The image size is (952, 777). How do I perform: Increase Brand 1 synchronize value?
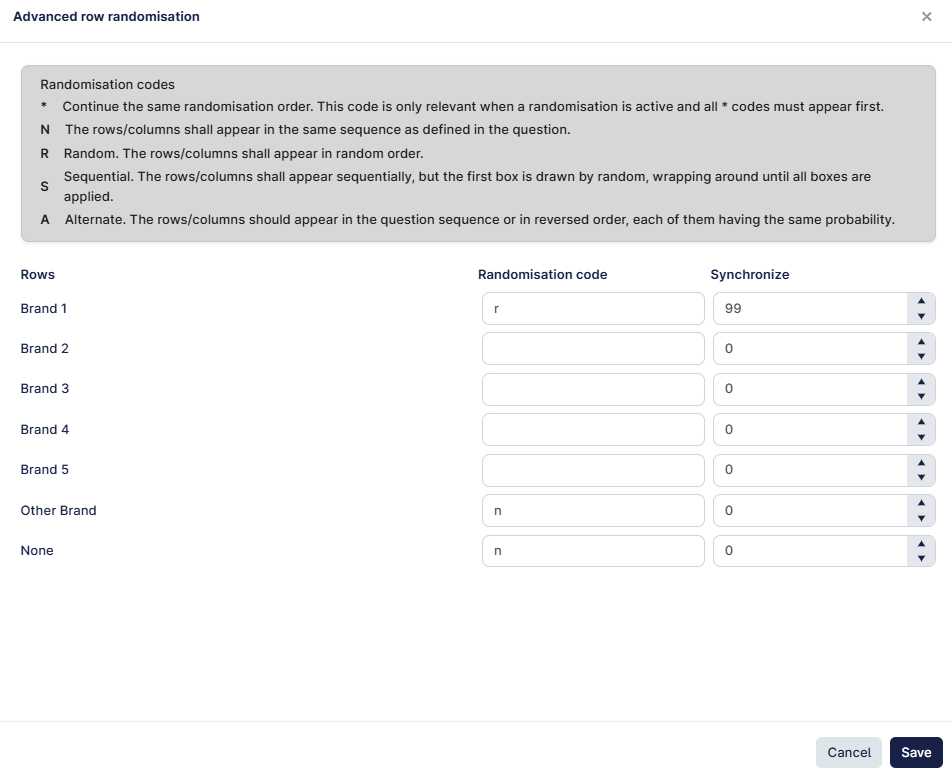[921, 301]
